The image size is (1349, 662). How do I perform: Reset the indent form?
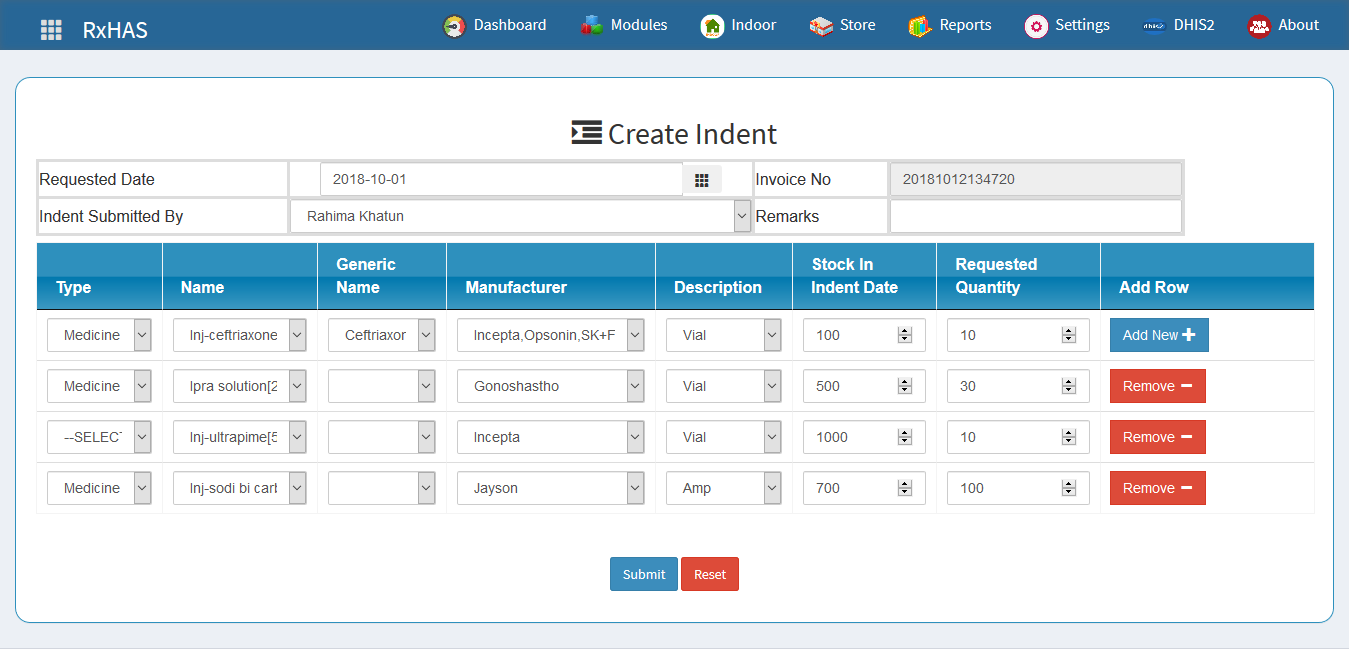(x=710, y=574)
